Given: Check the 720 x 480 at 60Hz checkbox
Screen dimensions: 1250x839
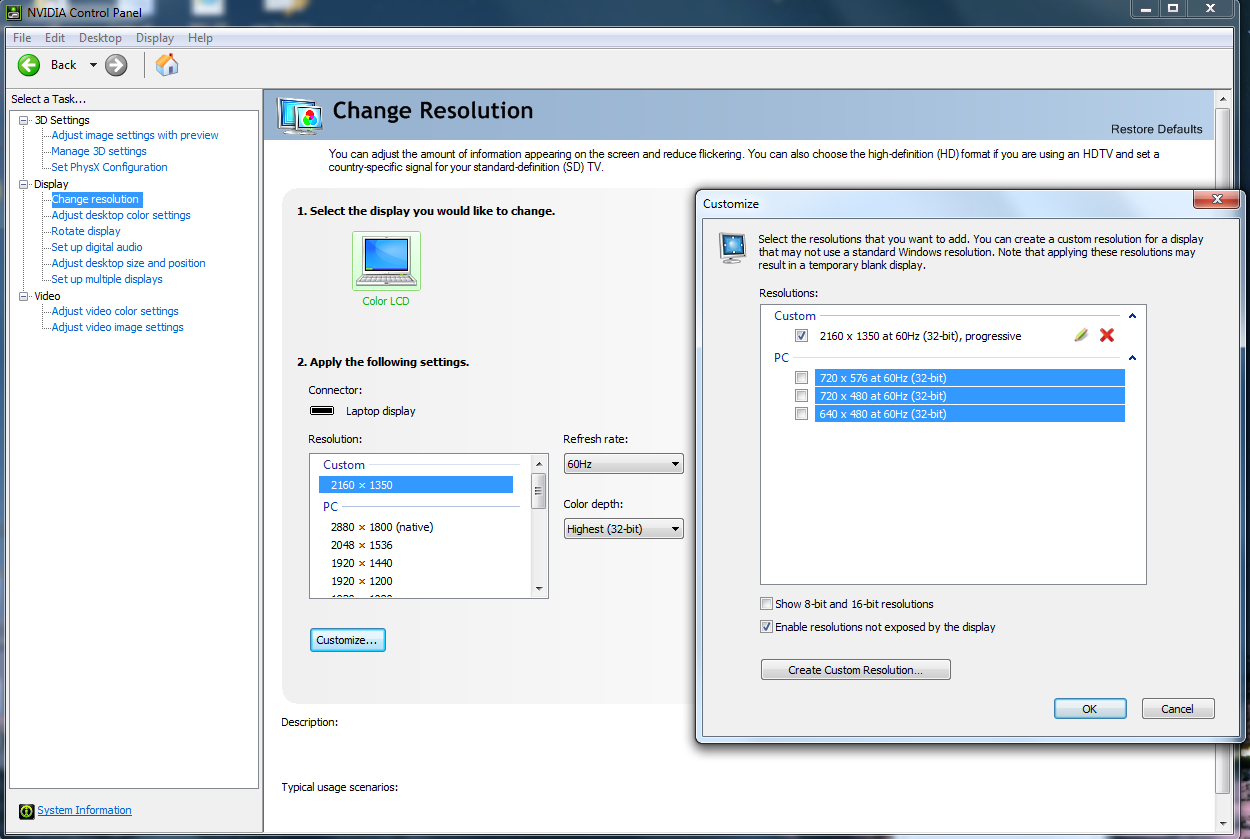Looking at the screenshot, I should click(x=802, y=396).
